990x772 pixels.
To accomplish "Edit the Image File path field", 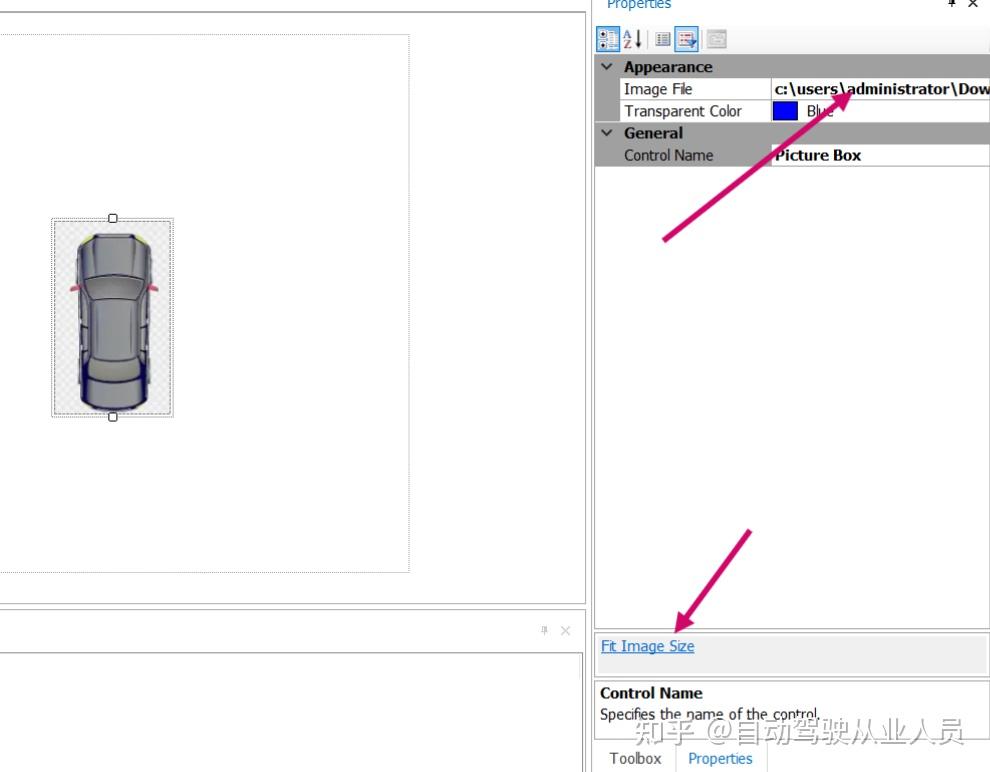I will pyautogui.click(x=880, y=89).
